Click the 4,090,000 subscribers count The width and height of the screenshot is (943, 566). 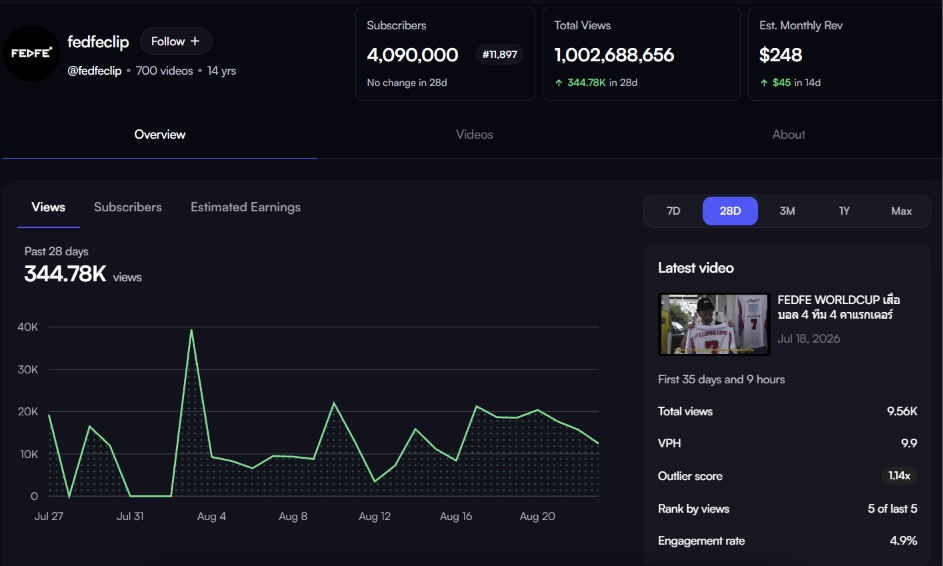(413, 55)
